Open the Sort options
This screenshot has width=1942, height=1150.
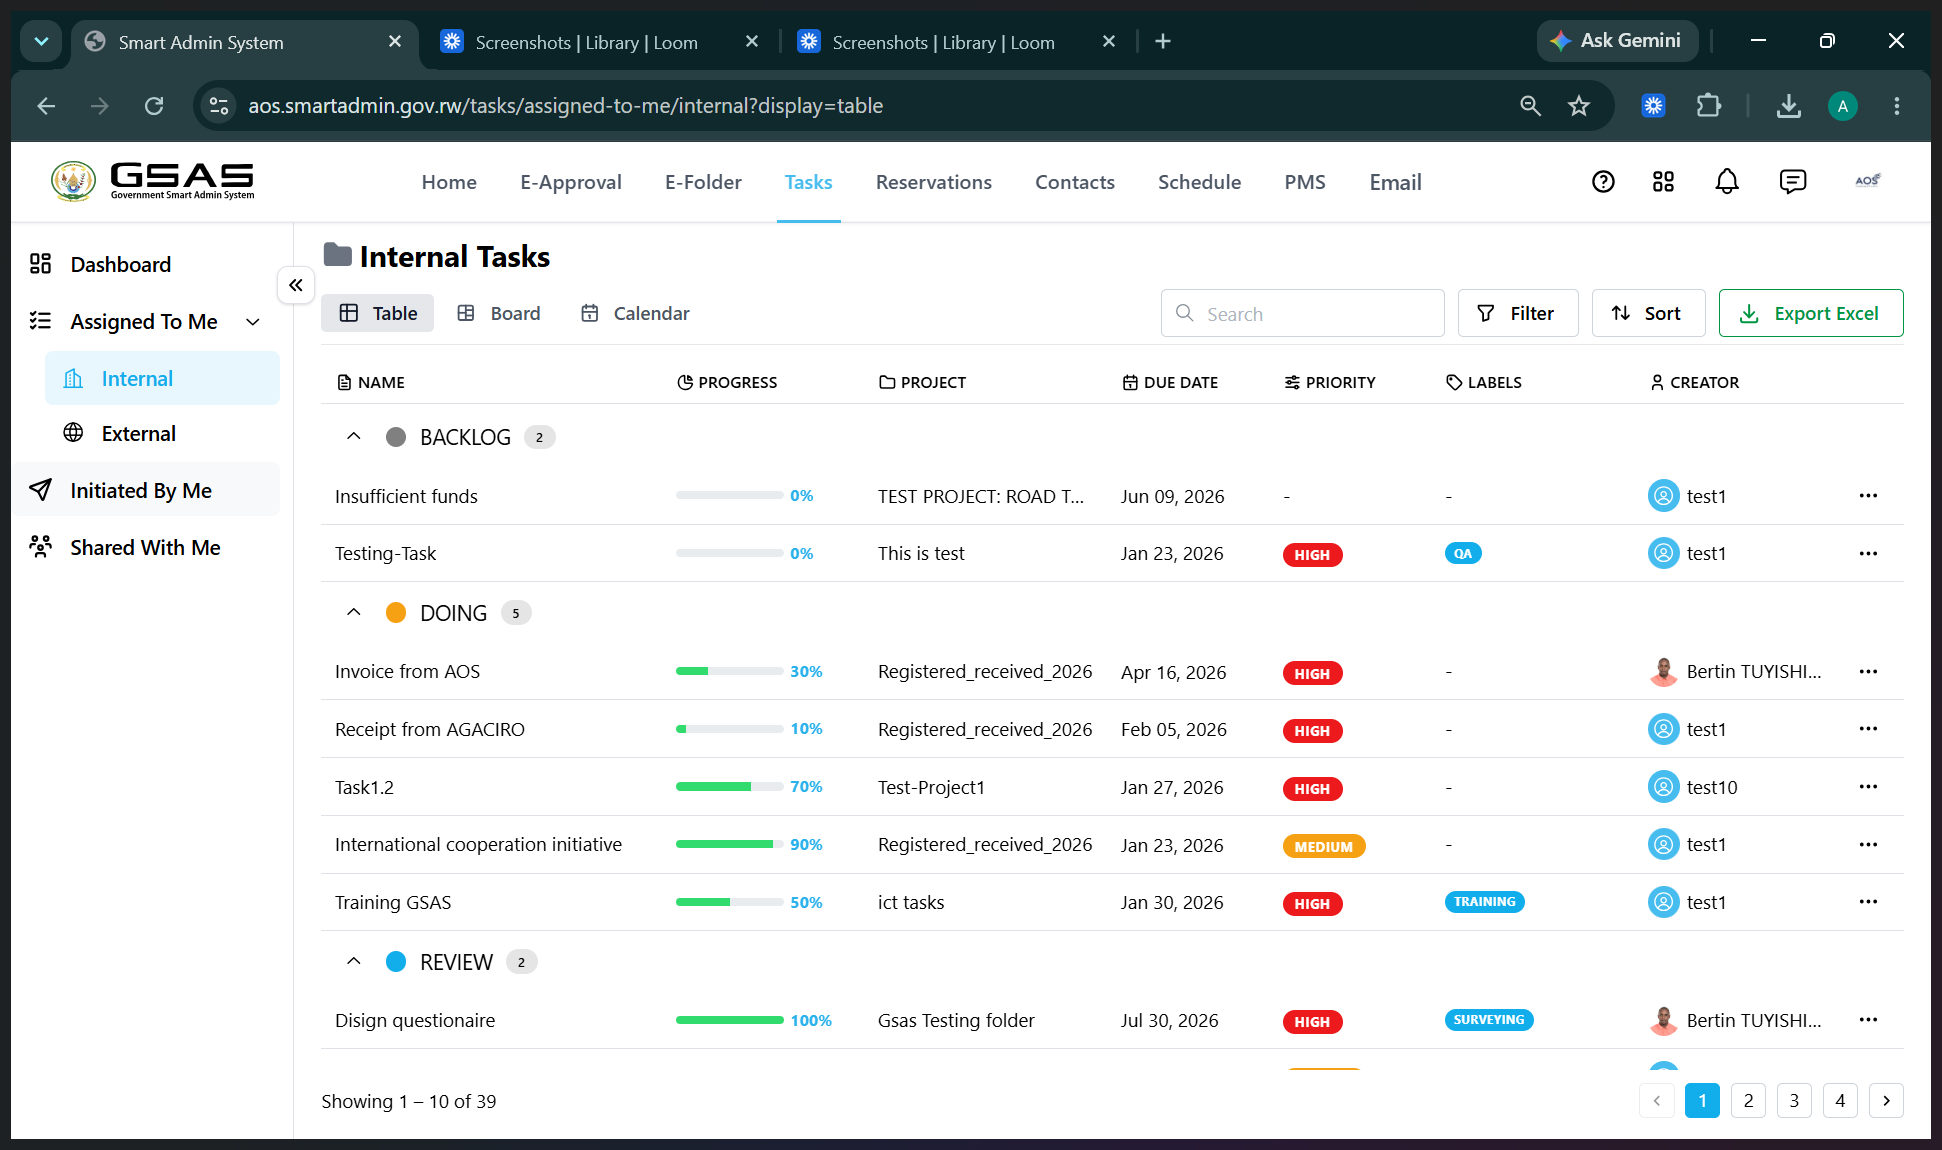coord(1648,313)
